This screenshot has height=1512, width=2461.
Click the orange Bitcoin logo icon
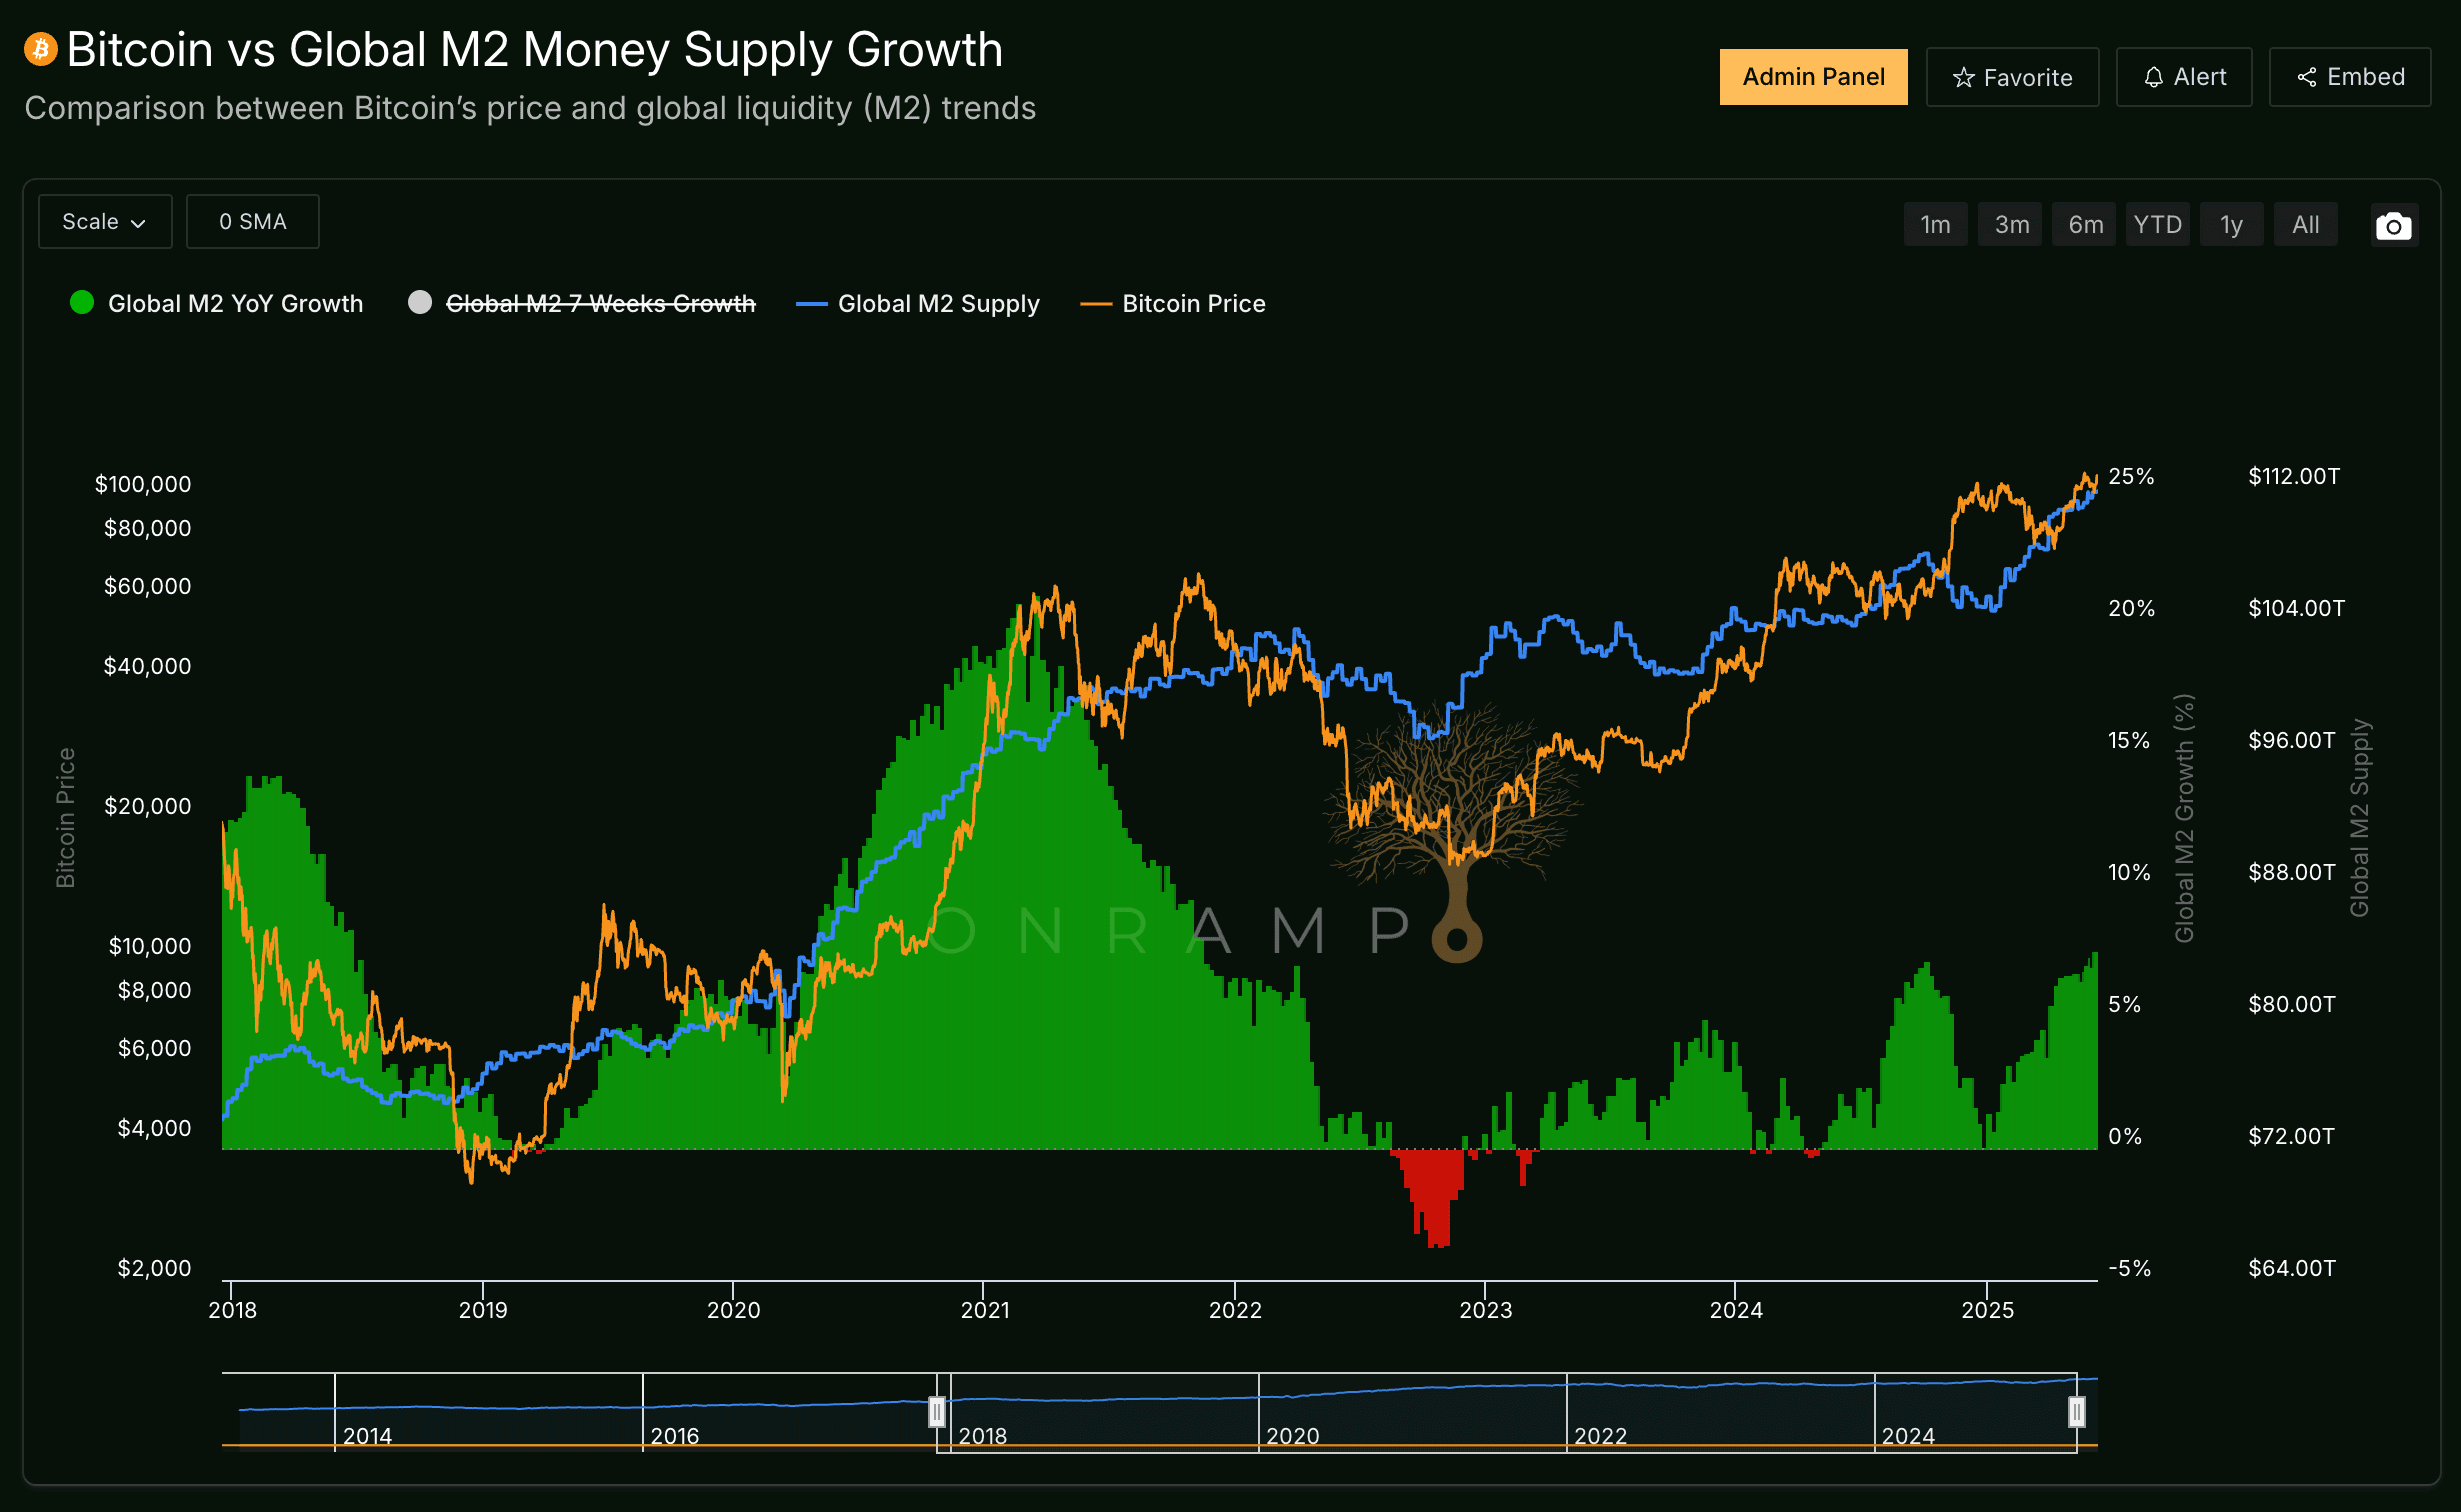(41, 49)
